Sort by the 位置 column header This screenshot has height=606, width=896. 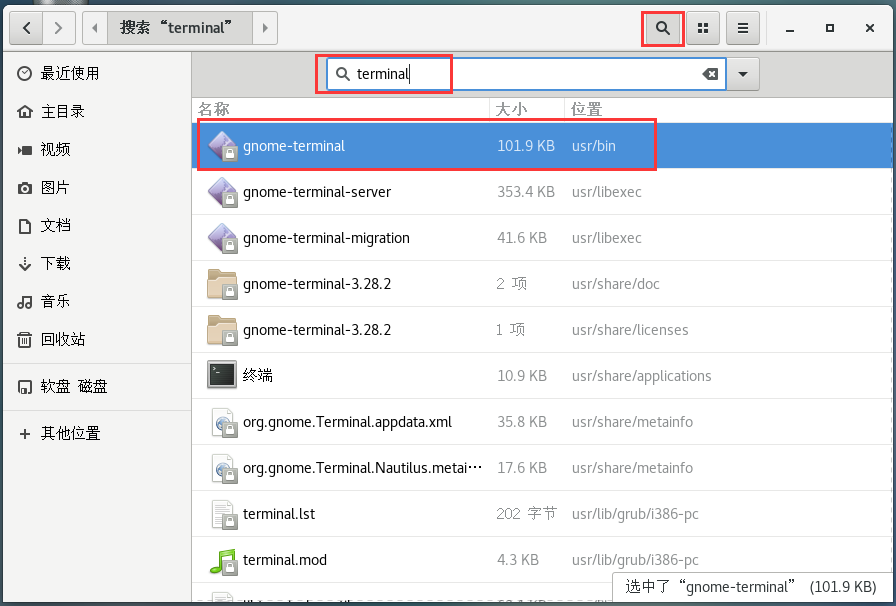click(x=729, y=109)
